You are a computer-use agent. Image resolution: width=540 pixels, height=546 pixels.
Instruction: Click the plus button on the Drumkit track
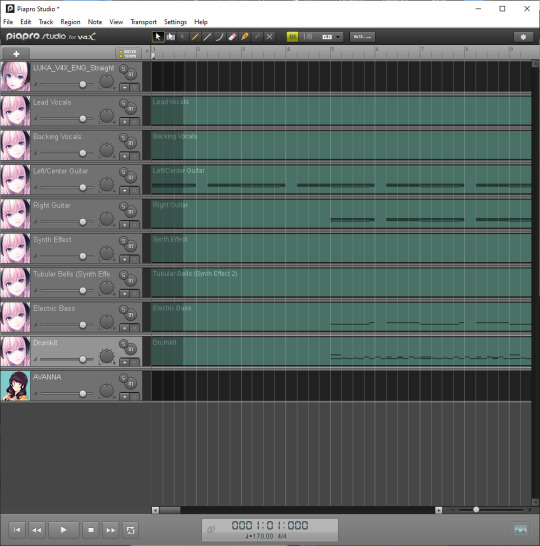(124, 362)
